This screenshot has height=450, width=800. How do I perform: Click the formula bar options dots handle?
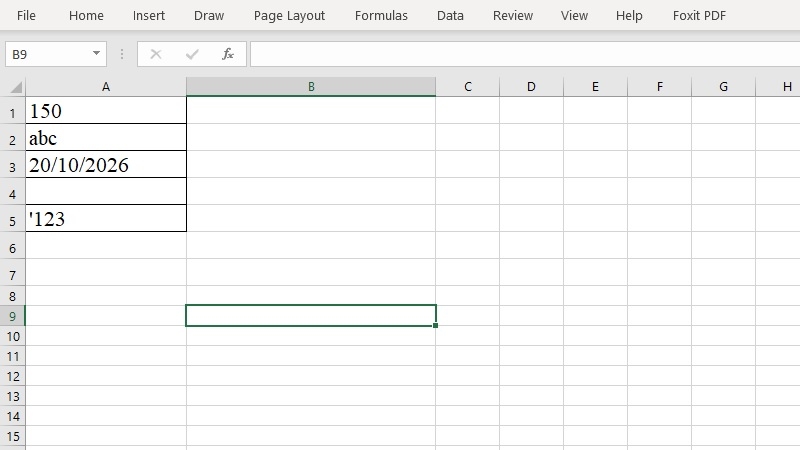pyautogui.click(x=121, y=54)
